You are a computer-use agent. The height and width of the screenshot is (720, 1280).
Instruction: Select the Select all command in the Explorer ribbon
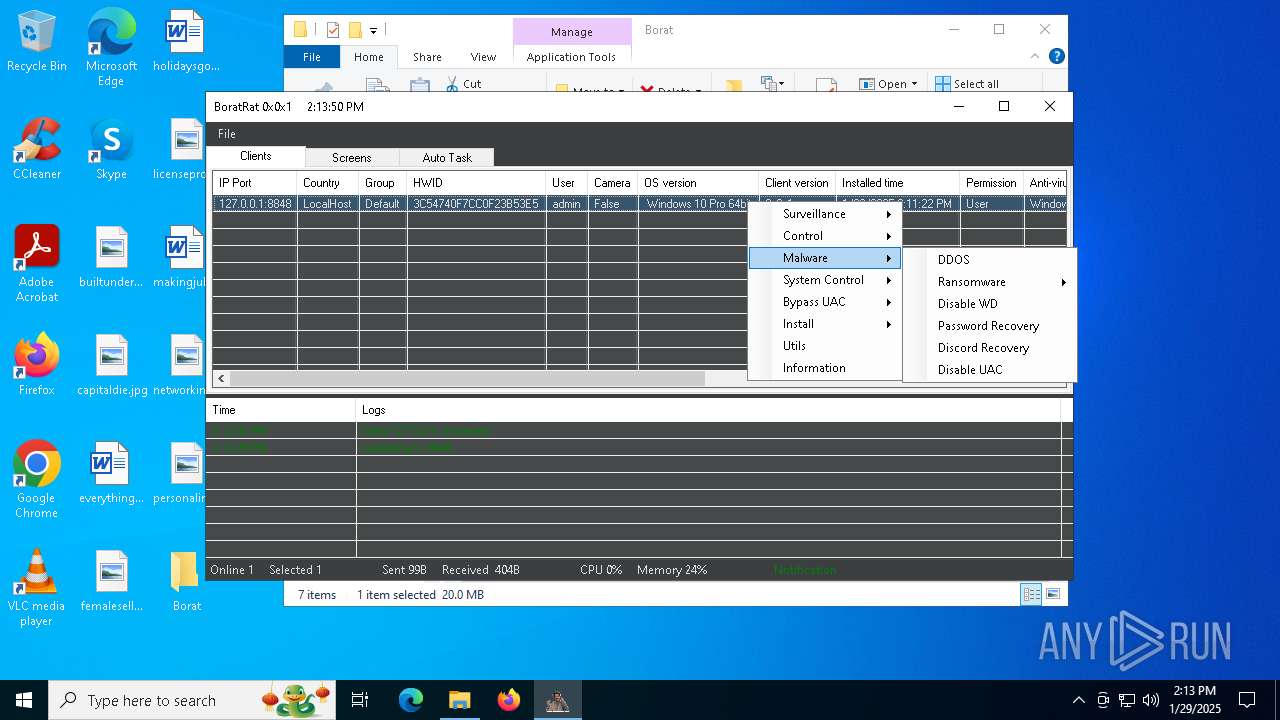(966, 84)
